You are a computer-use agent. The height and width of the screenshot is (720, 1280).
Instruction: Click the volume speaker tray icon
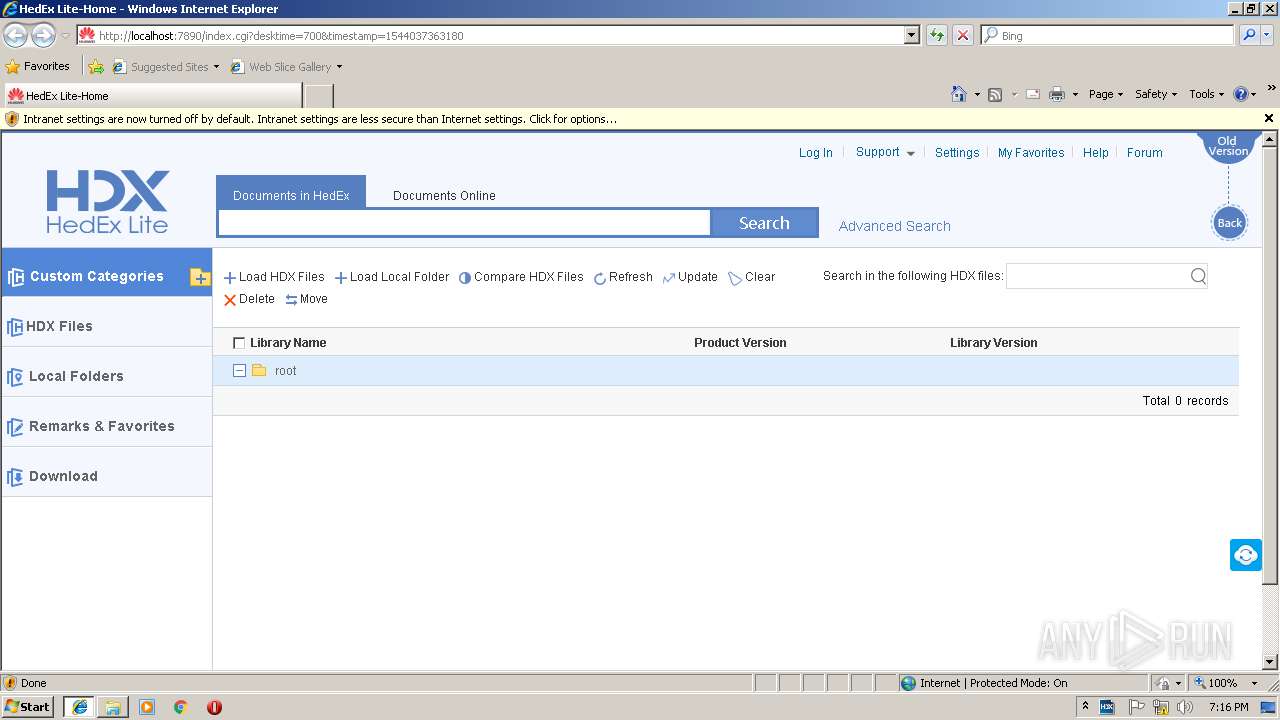point(1185,707)
